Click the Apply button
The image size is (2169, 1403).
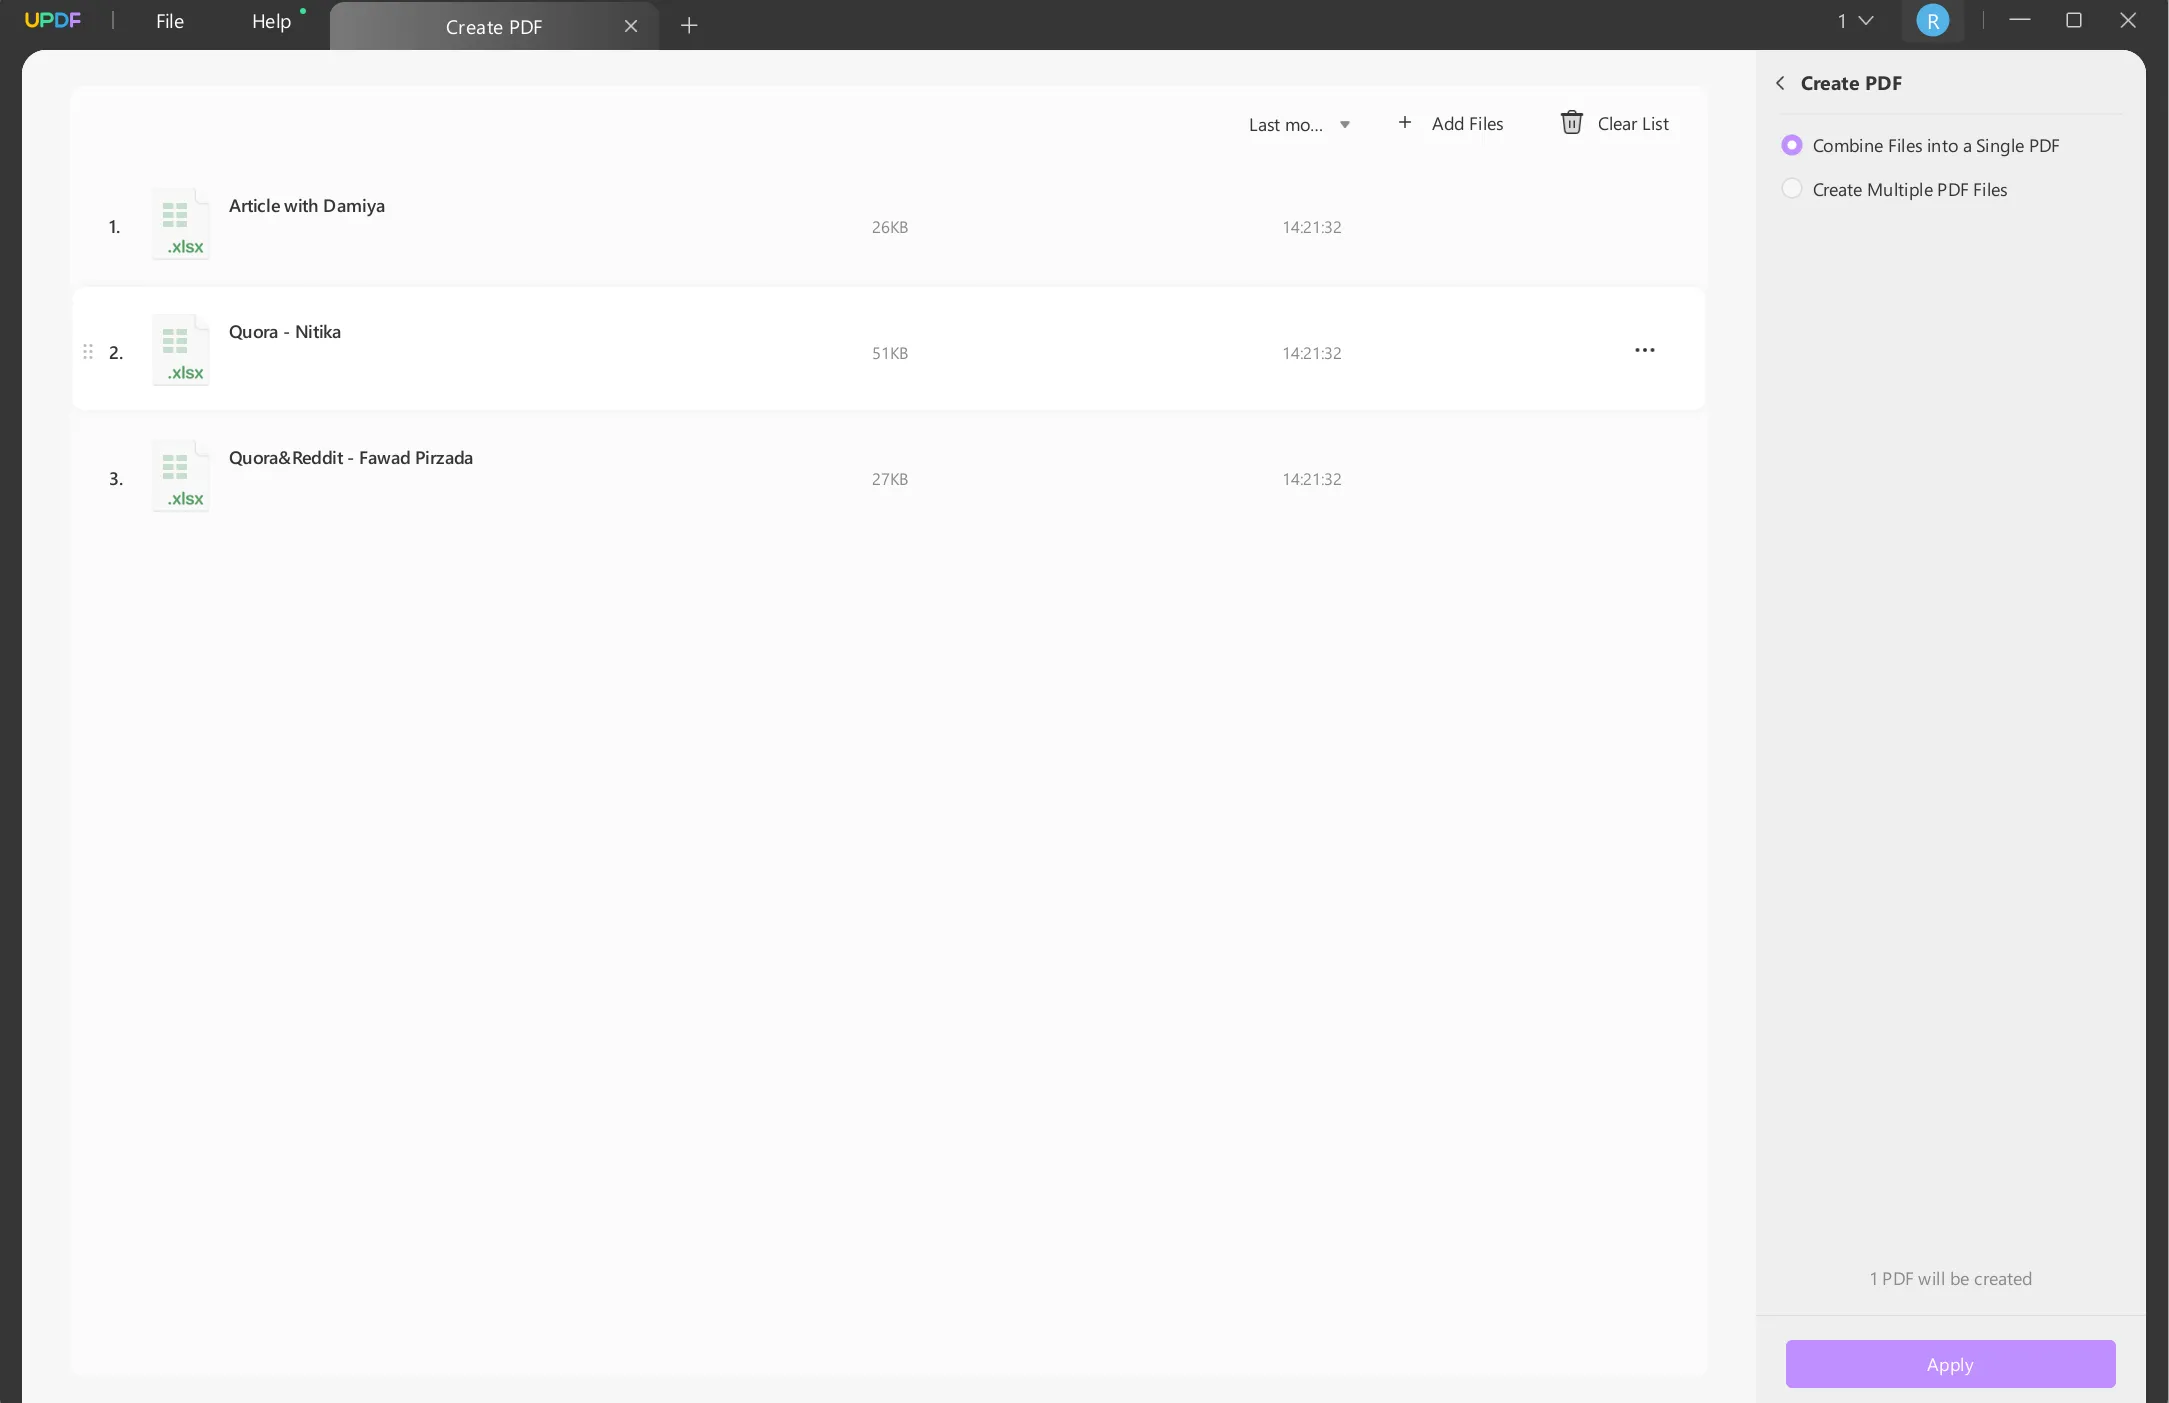pos(1950,1364)
